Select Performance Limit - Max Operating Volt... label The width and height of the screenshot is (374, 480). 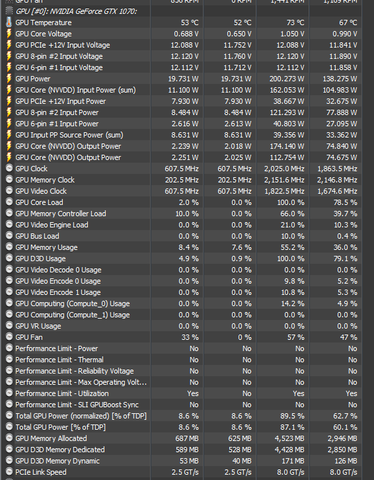pos(81,382)
